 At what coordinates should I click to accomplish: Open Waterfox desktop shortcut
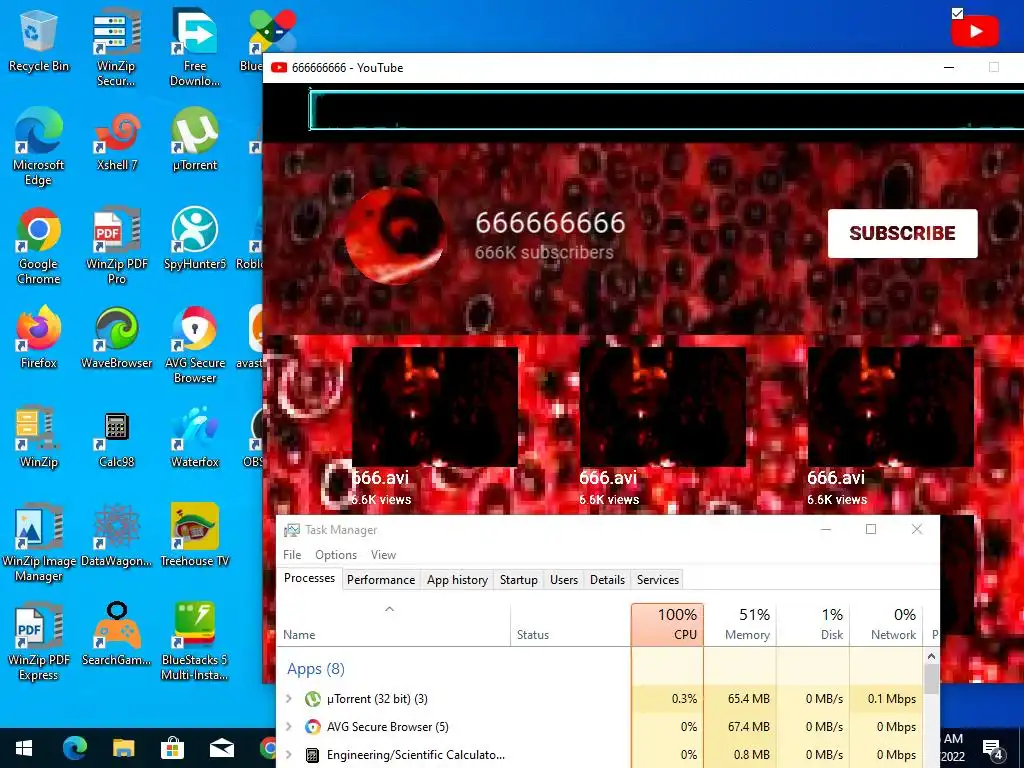point(195,437)
